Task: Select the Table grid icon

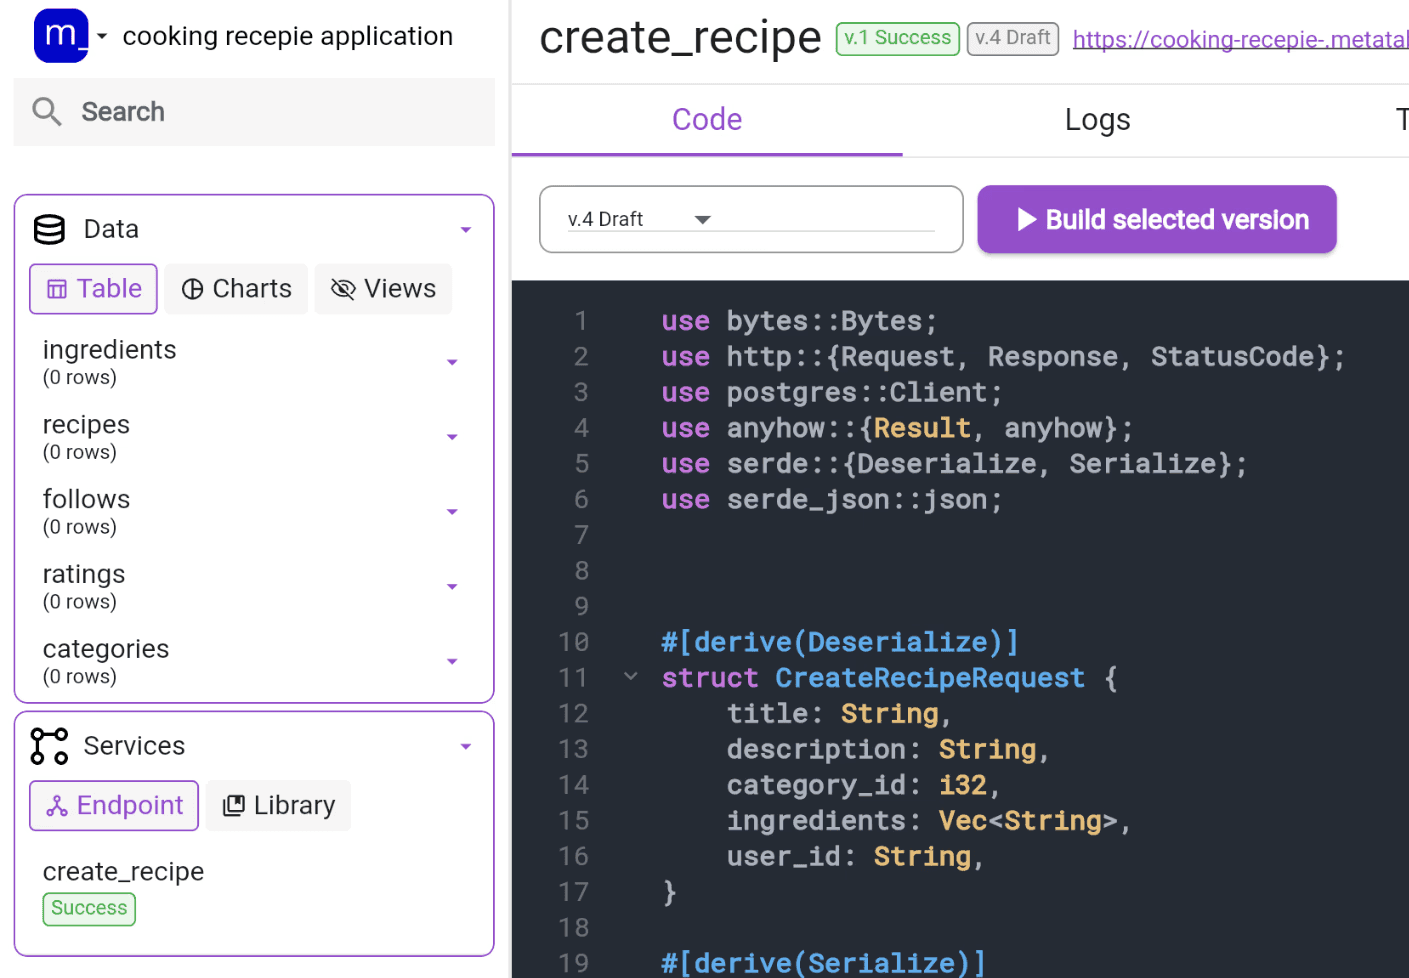Action: 57,289
